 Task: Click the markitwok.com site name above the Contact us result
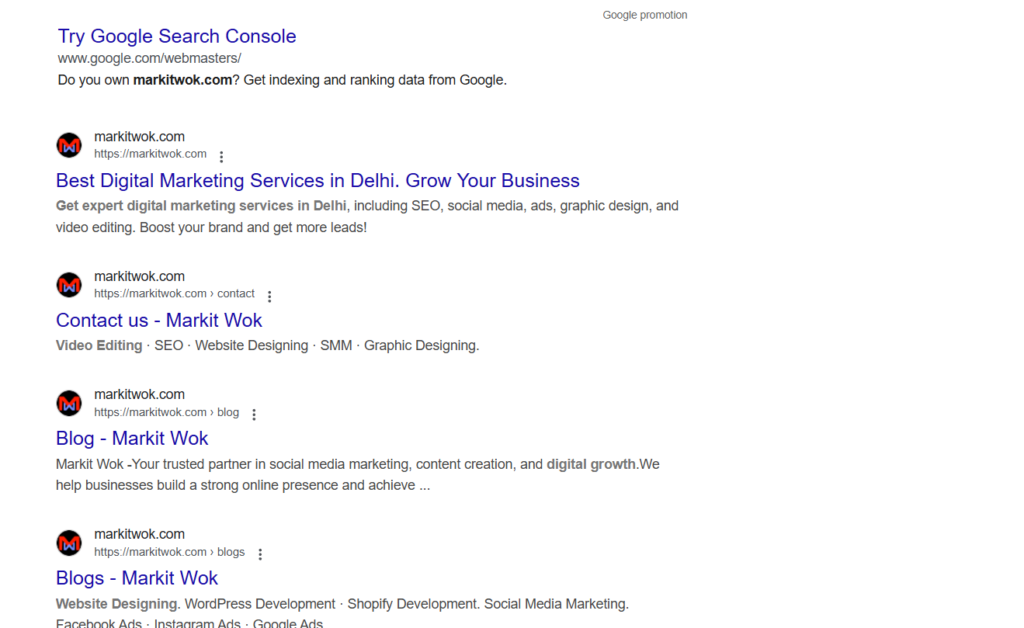click(x=139, y=276)
